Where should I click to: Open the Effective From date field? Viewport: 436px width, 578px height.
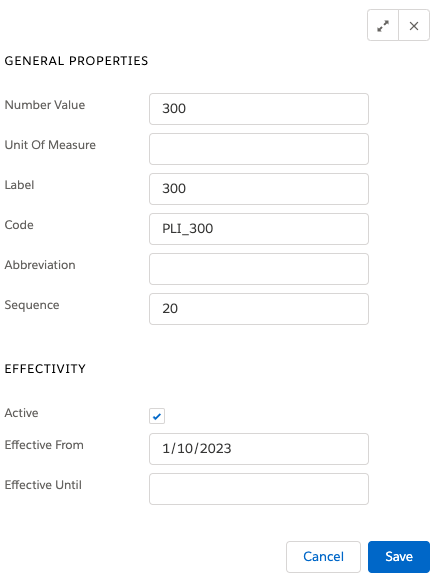pyautogui.click(x=259, y=449)
